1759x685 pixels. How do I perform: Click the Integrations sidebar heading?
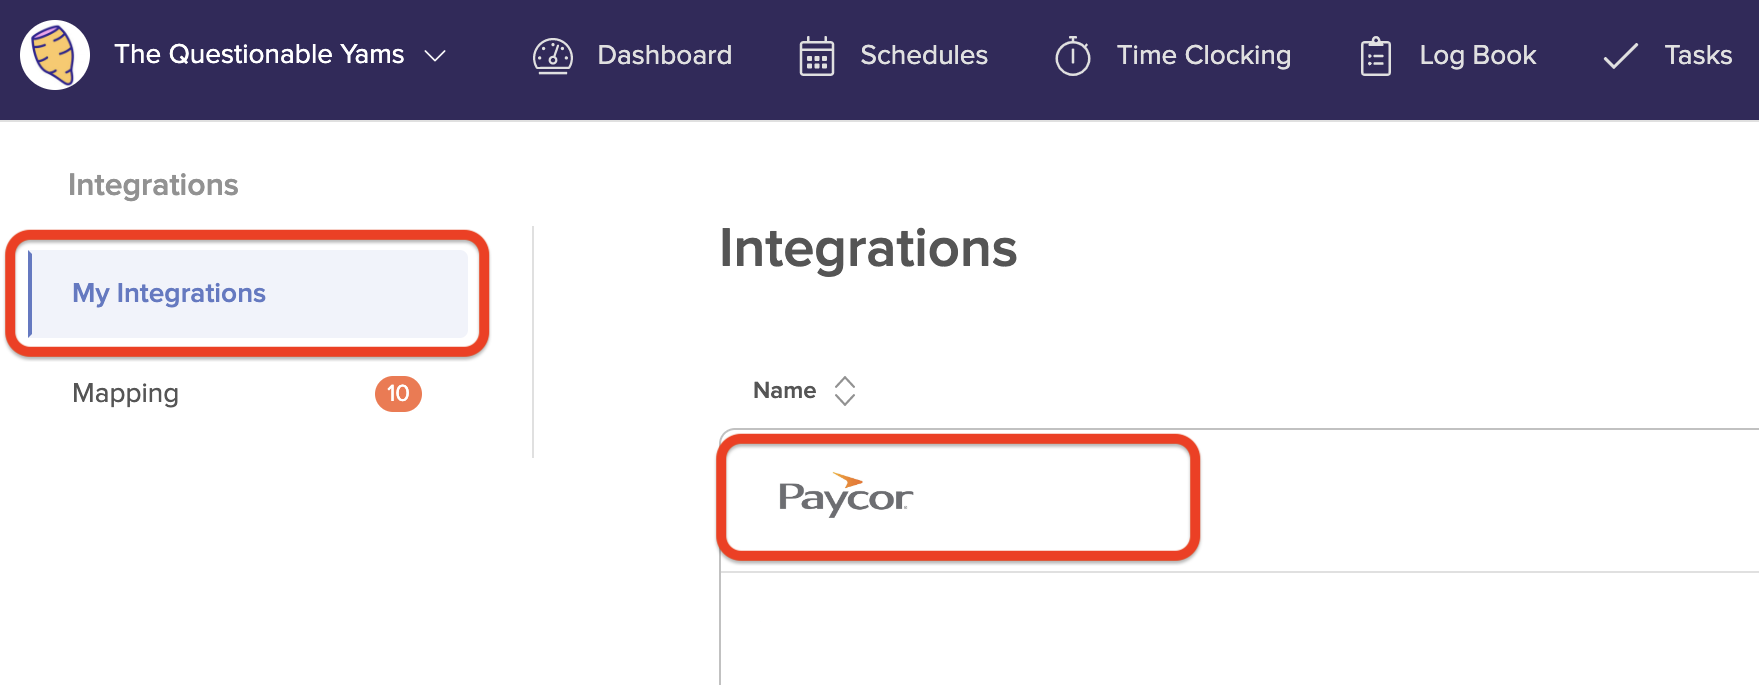(154, 184)
